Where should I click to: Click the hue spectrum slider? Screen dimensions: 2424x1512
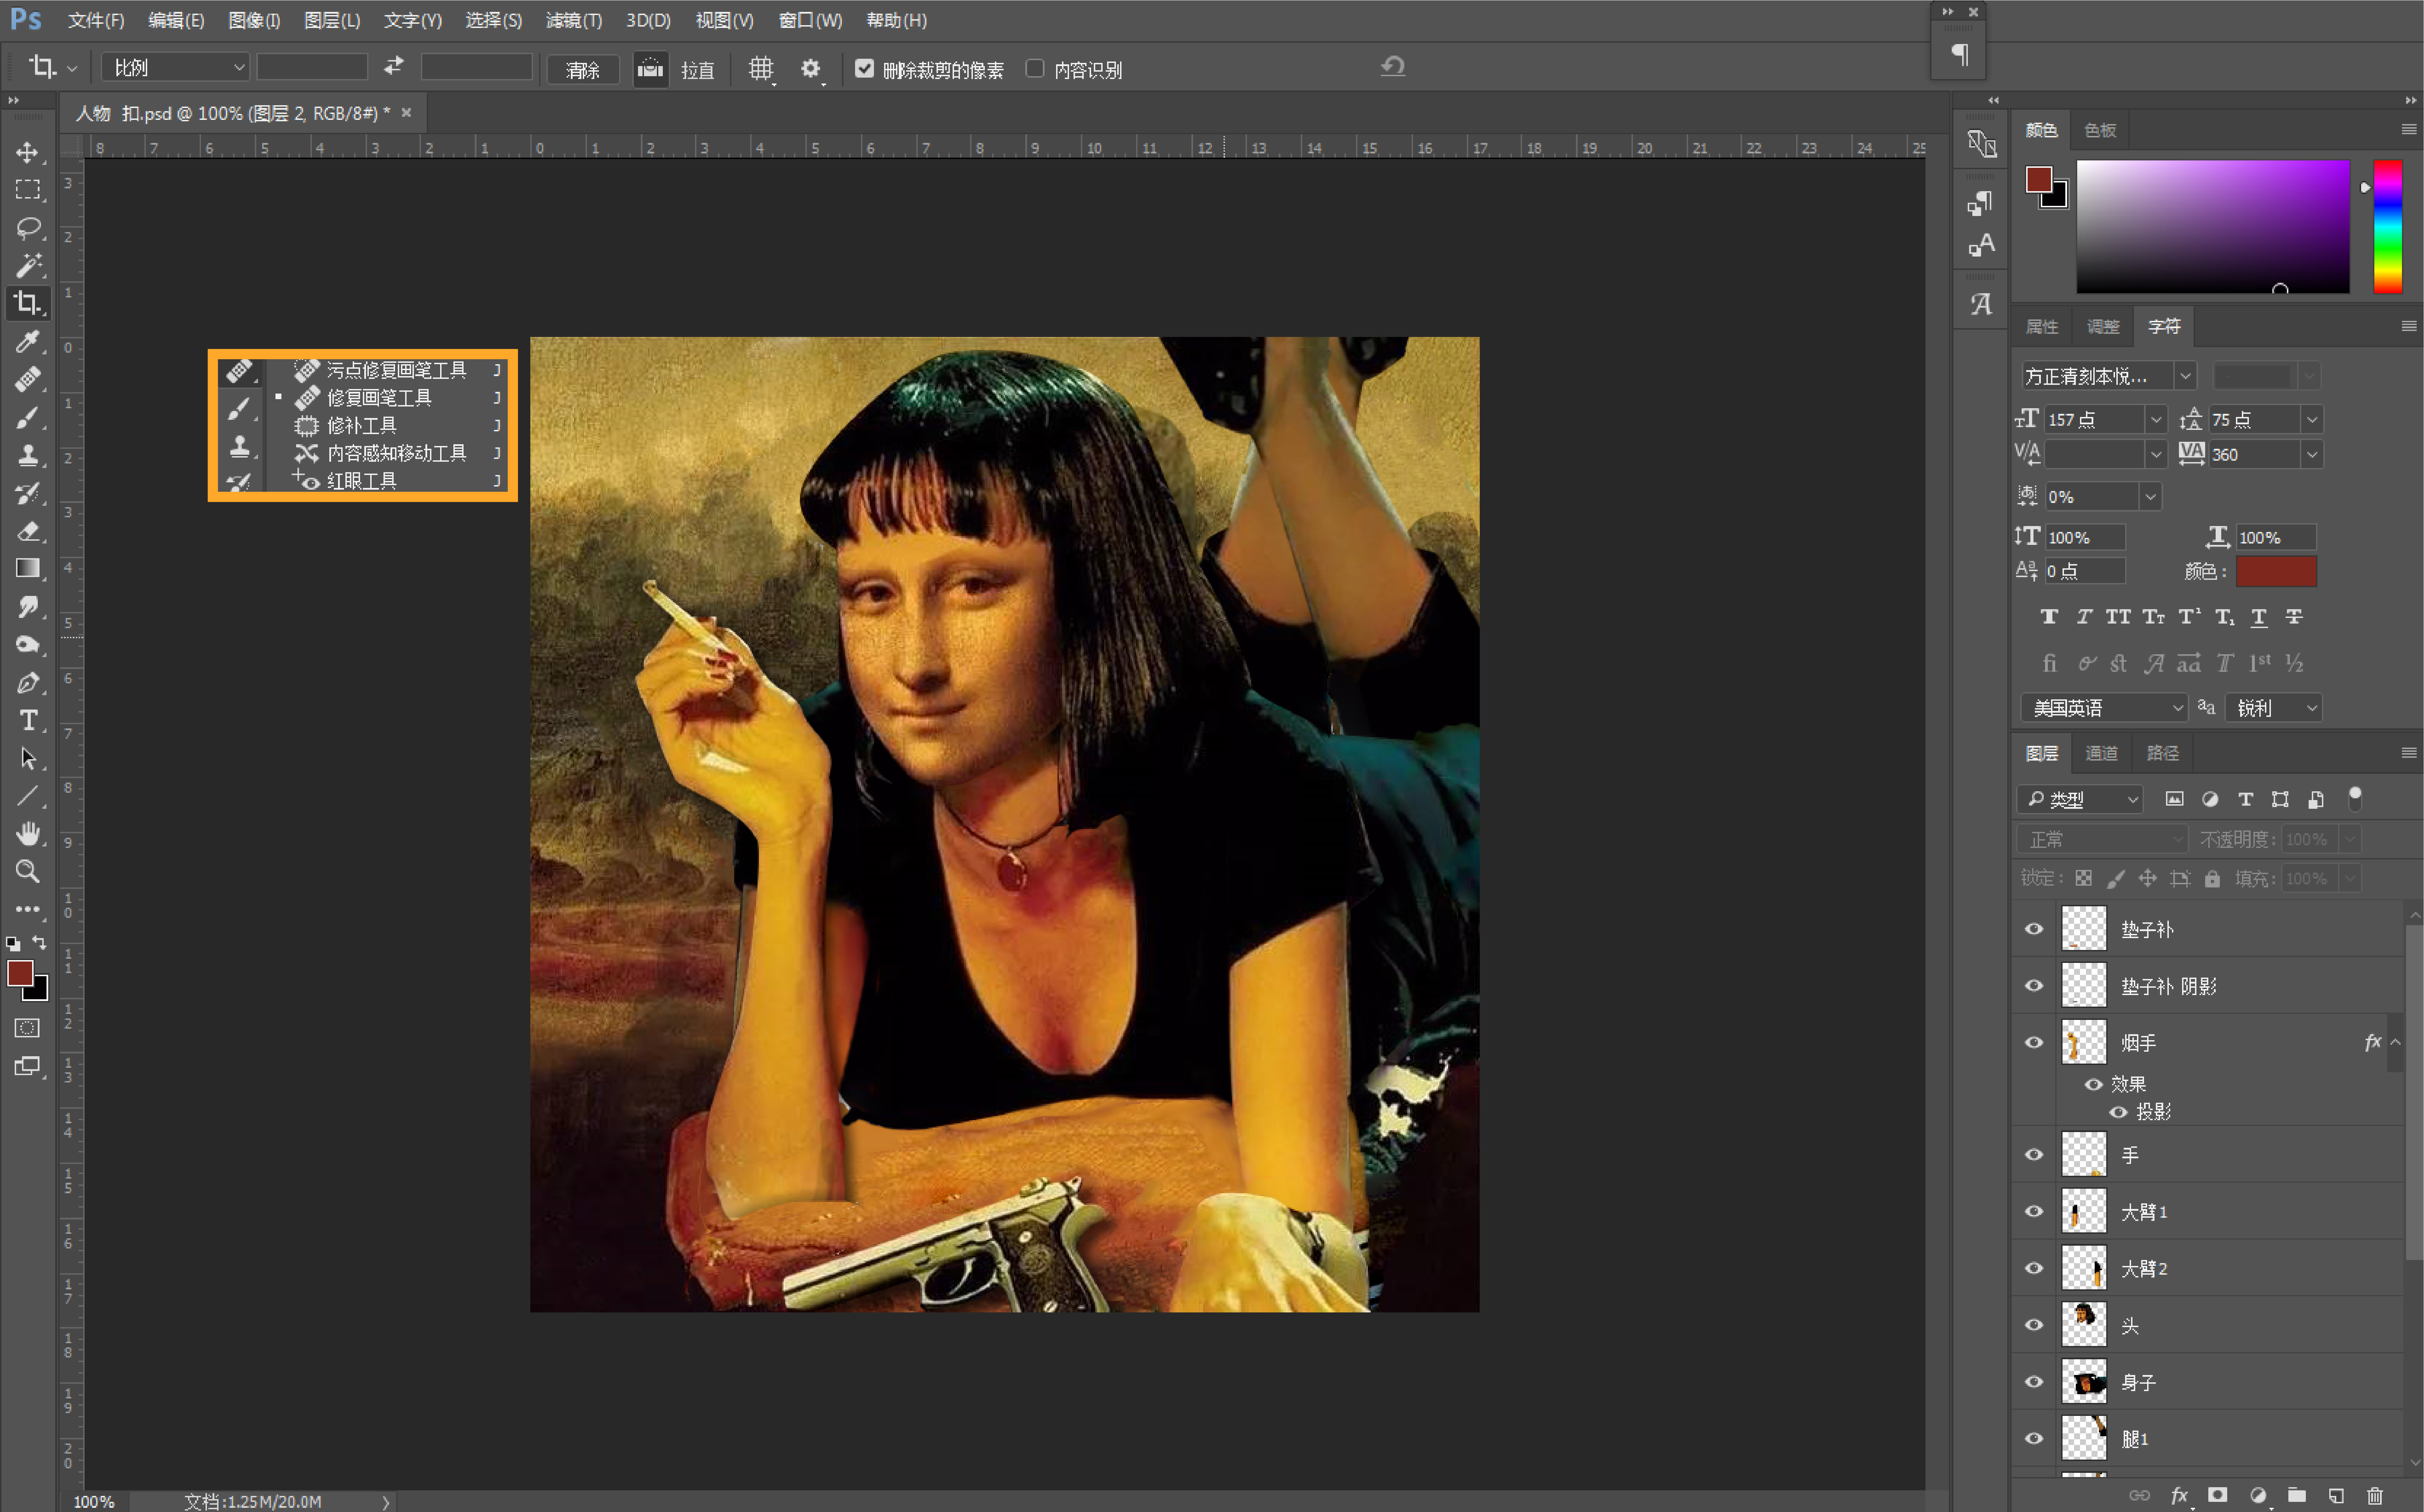(x=2388, y=226)
